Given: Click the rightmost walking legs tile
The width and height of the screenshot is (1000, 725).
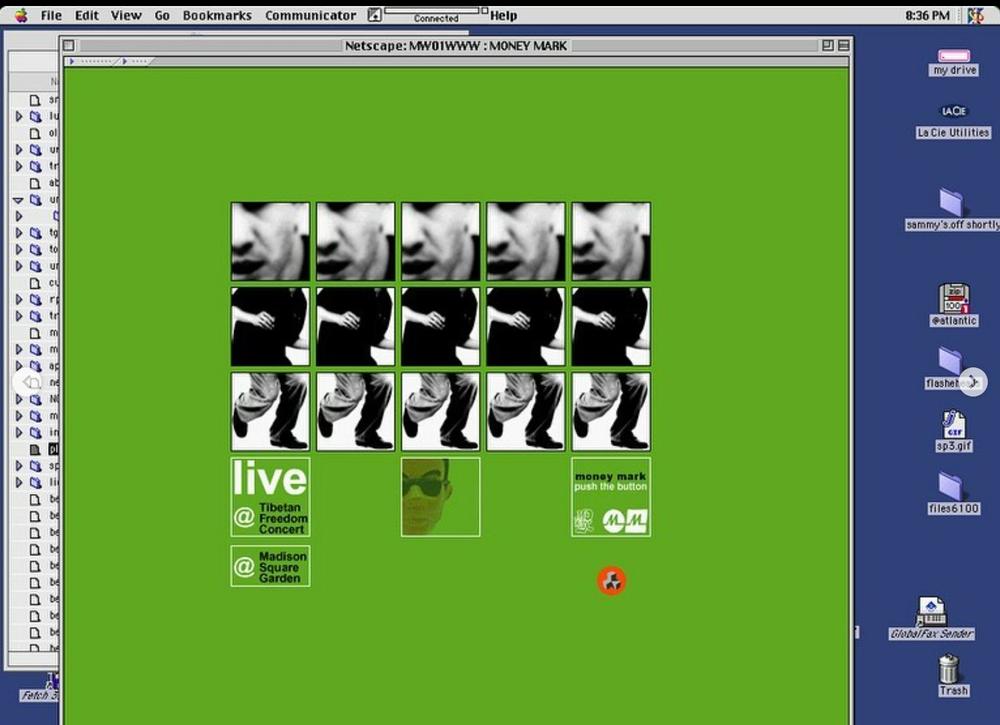Looking at the screenshot, I should 611,412.
